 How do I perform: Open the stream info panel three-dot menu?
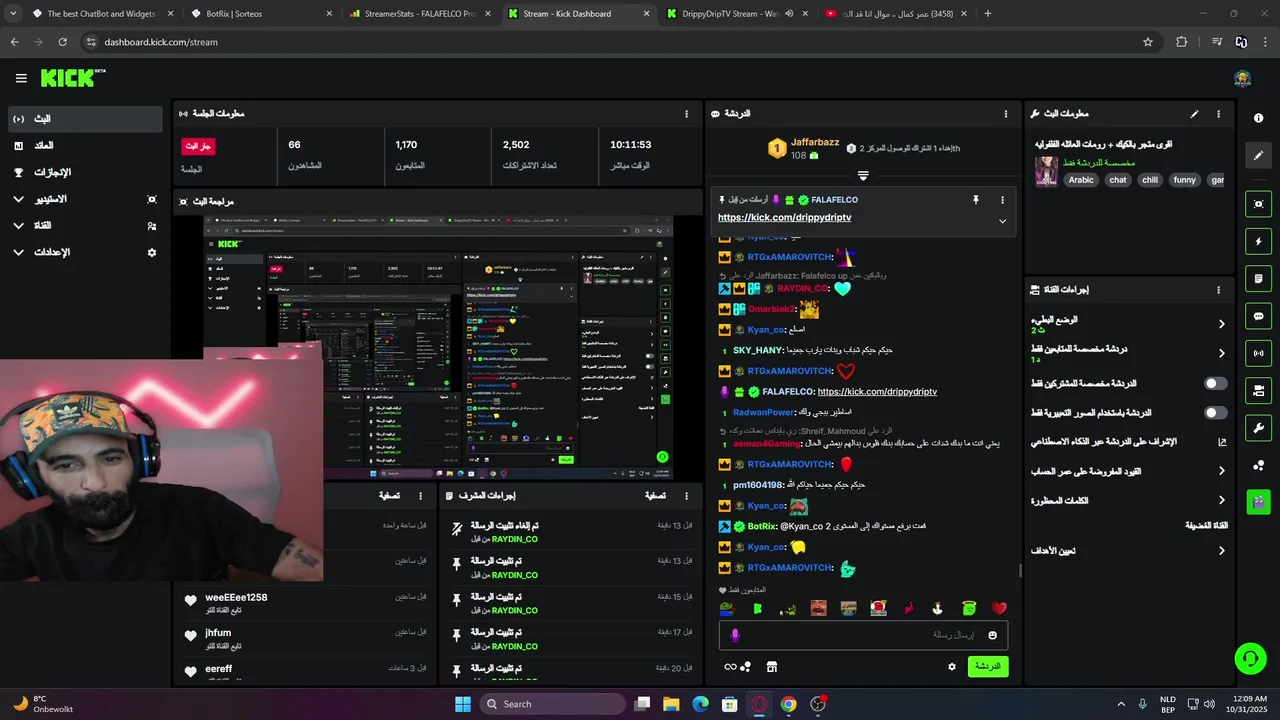pos(1218,114)
